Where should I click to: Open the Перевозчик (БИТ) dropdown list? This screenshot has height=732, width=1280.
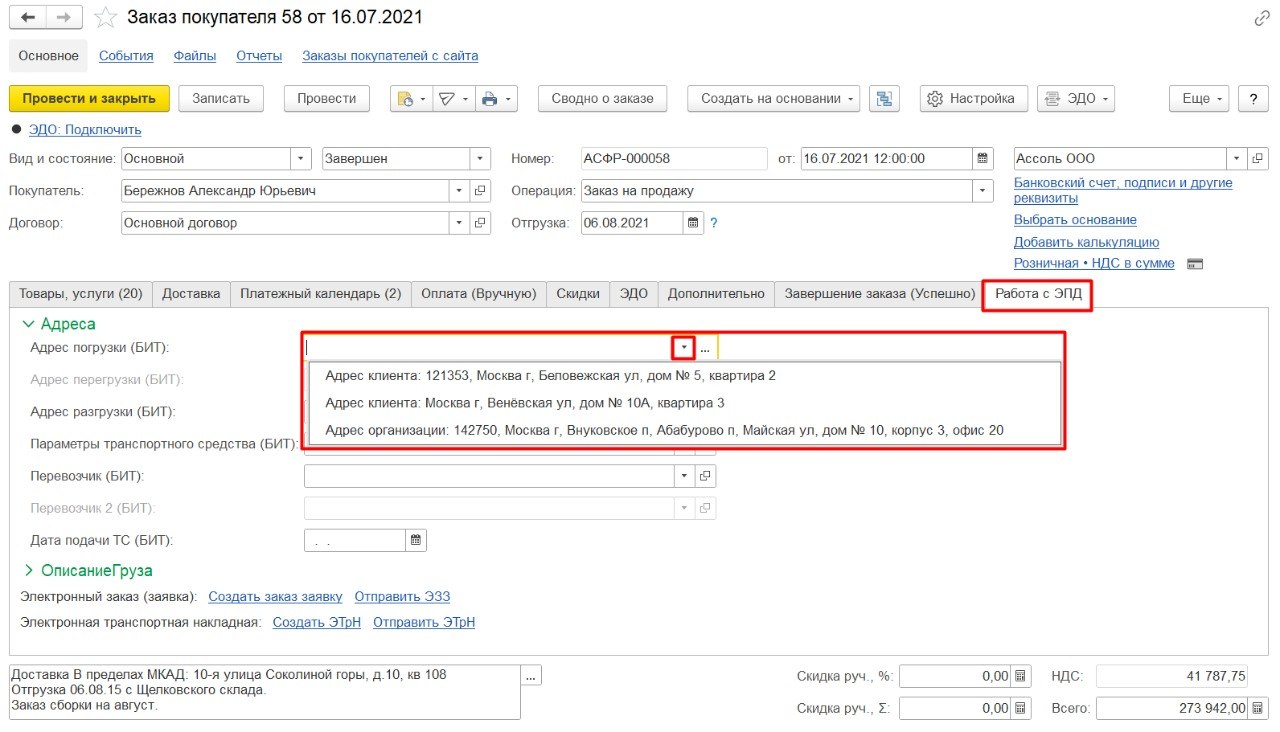(685, 476)
